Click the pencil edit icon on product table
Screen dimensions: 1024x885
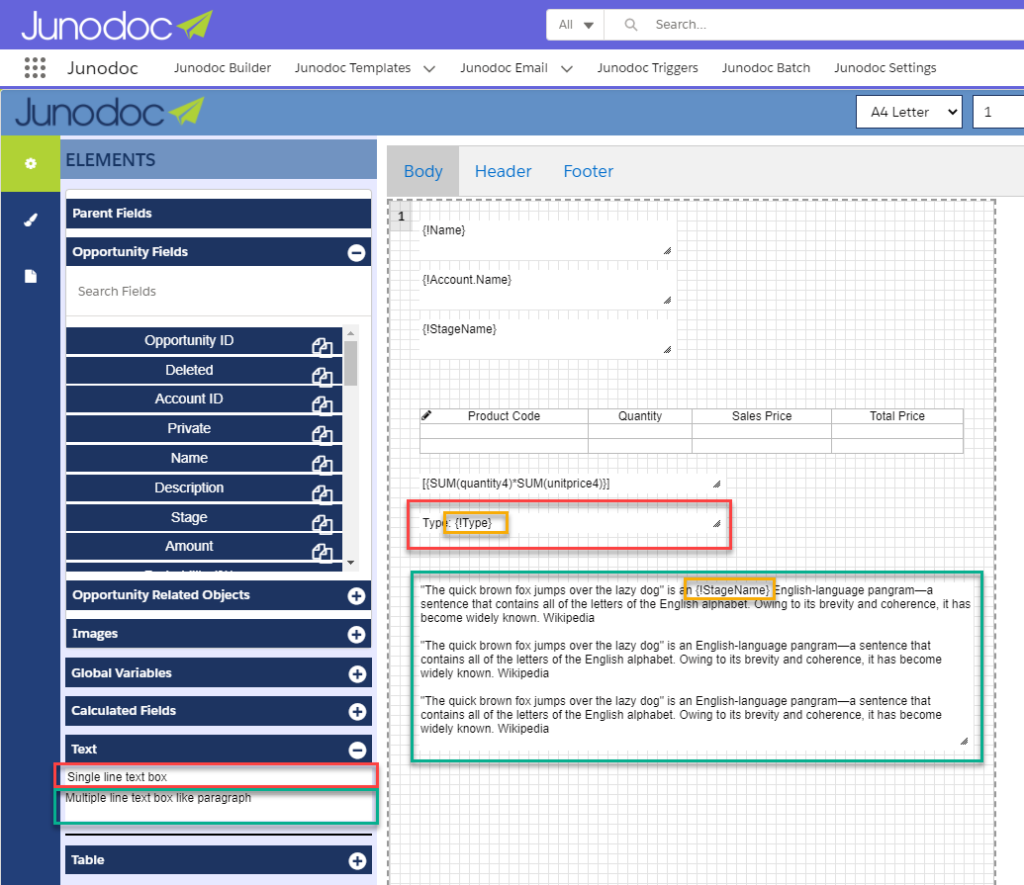pyautogui.click(x=426, y=415)
